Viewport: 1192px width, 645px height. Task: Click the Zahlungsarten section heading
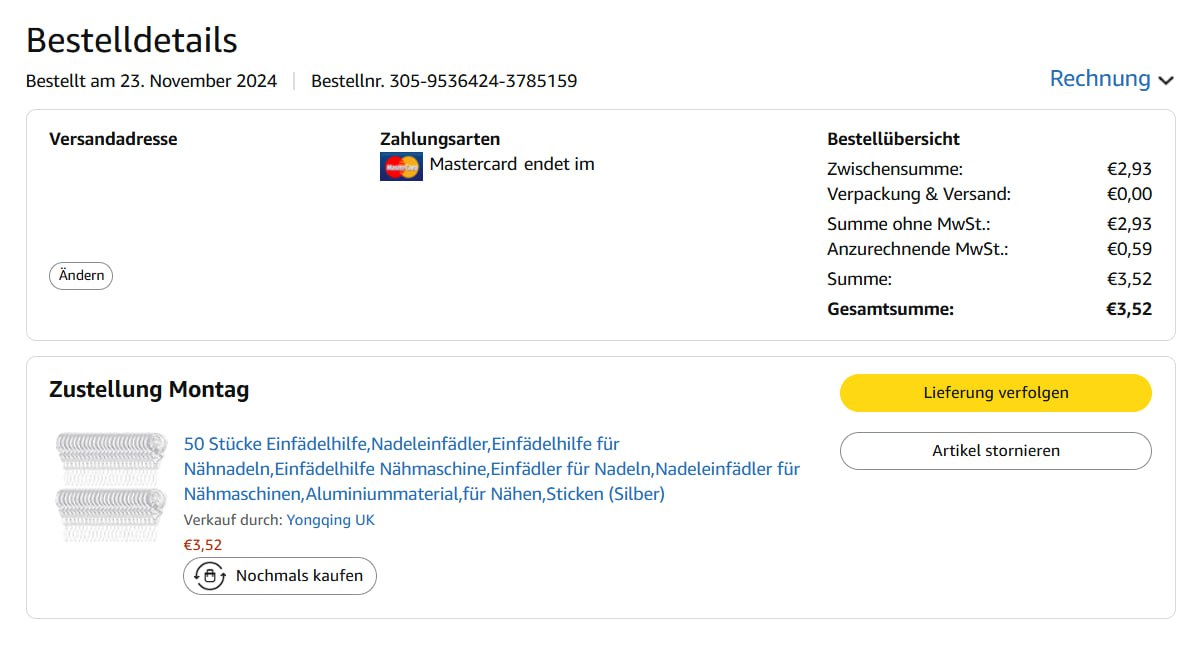pos(440,139)
